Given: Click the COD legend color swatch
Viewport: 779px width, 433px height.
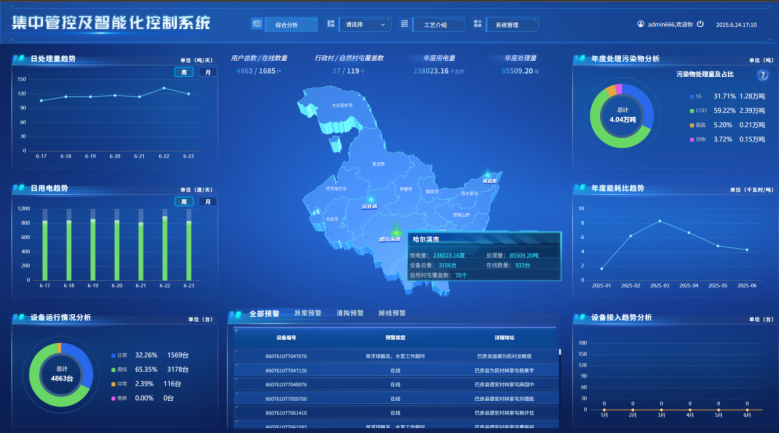Looking at the screenshot, I should pyautogui.click(x=690, y=110).
